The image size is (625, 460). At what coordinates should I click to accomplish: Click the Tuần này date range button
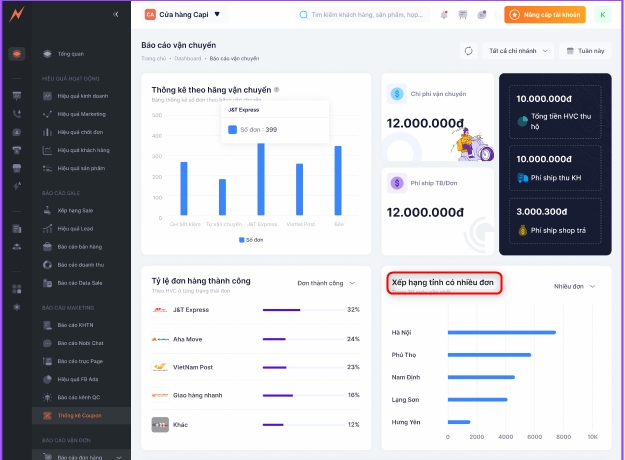click(x=584, y=51)
